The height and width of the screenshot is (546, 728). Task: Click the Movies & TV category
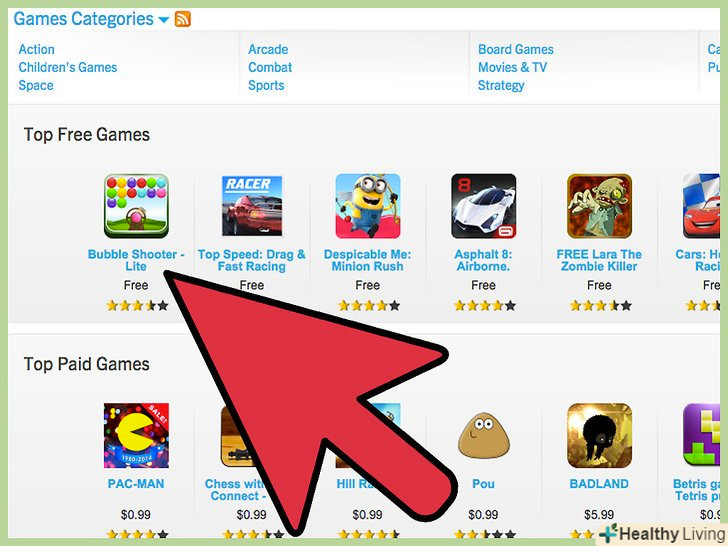pyautogui.click(x=513, y=67)
